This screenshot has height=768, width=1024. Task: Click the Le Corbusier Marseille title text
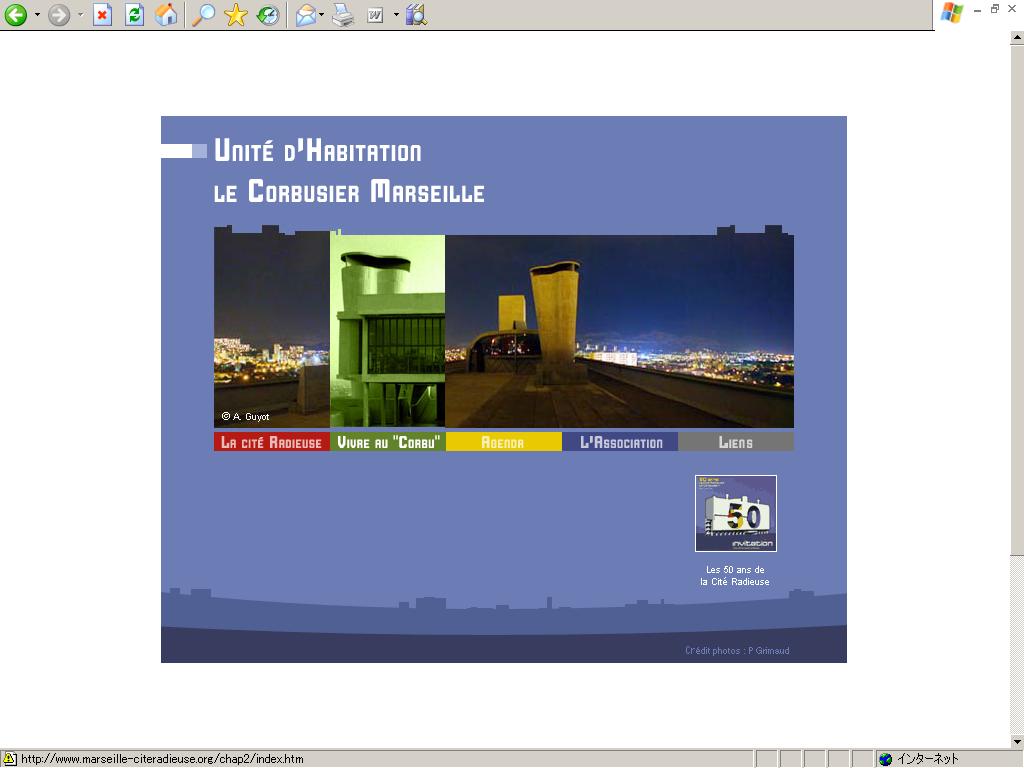349,191
